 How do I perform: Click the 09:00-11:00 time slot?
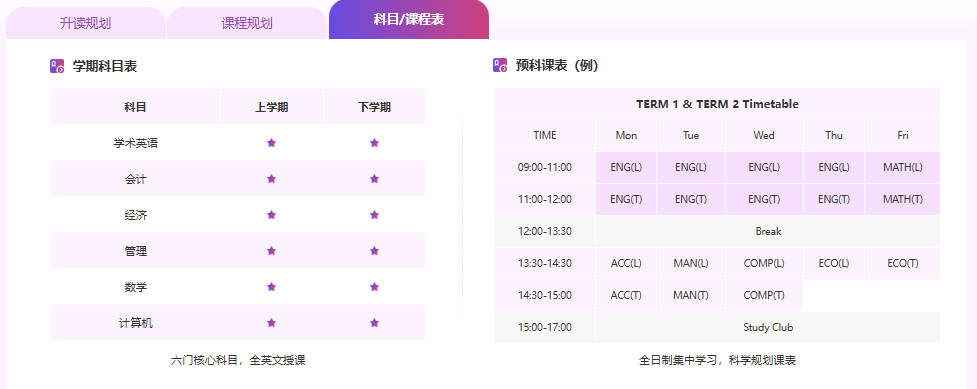click(545, 167)
